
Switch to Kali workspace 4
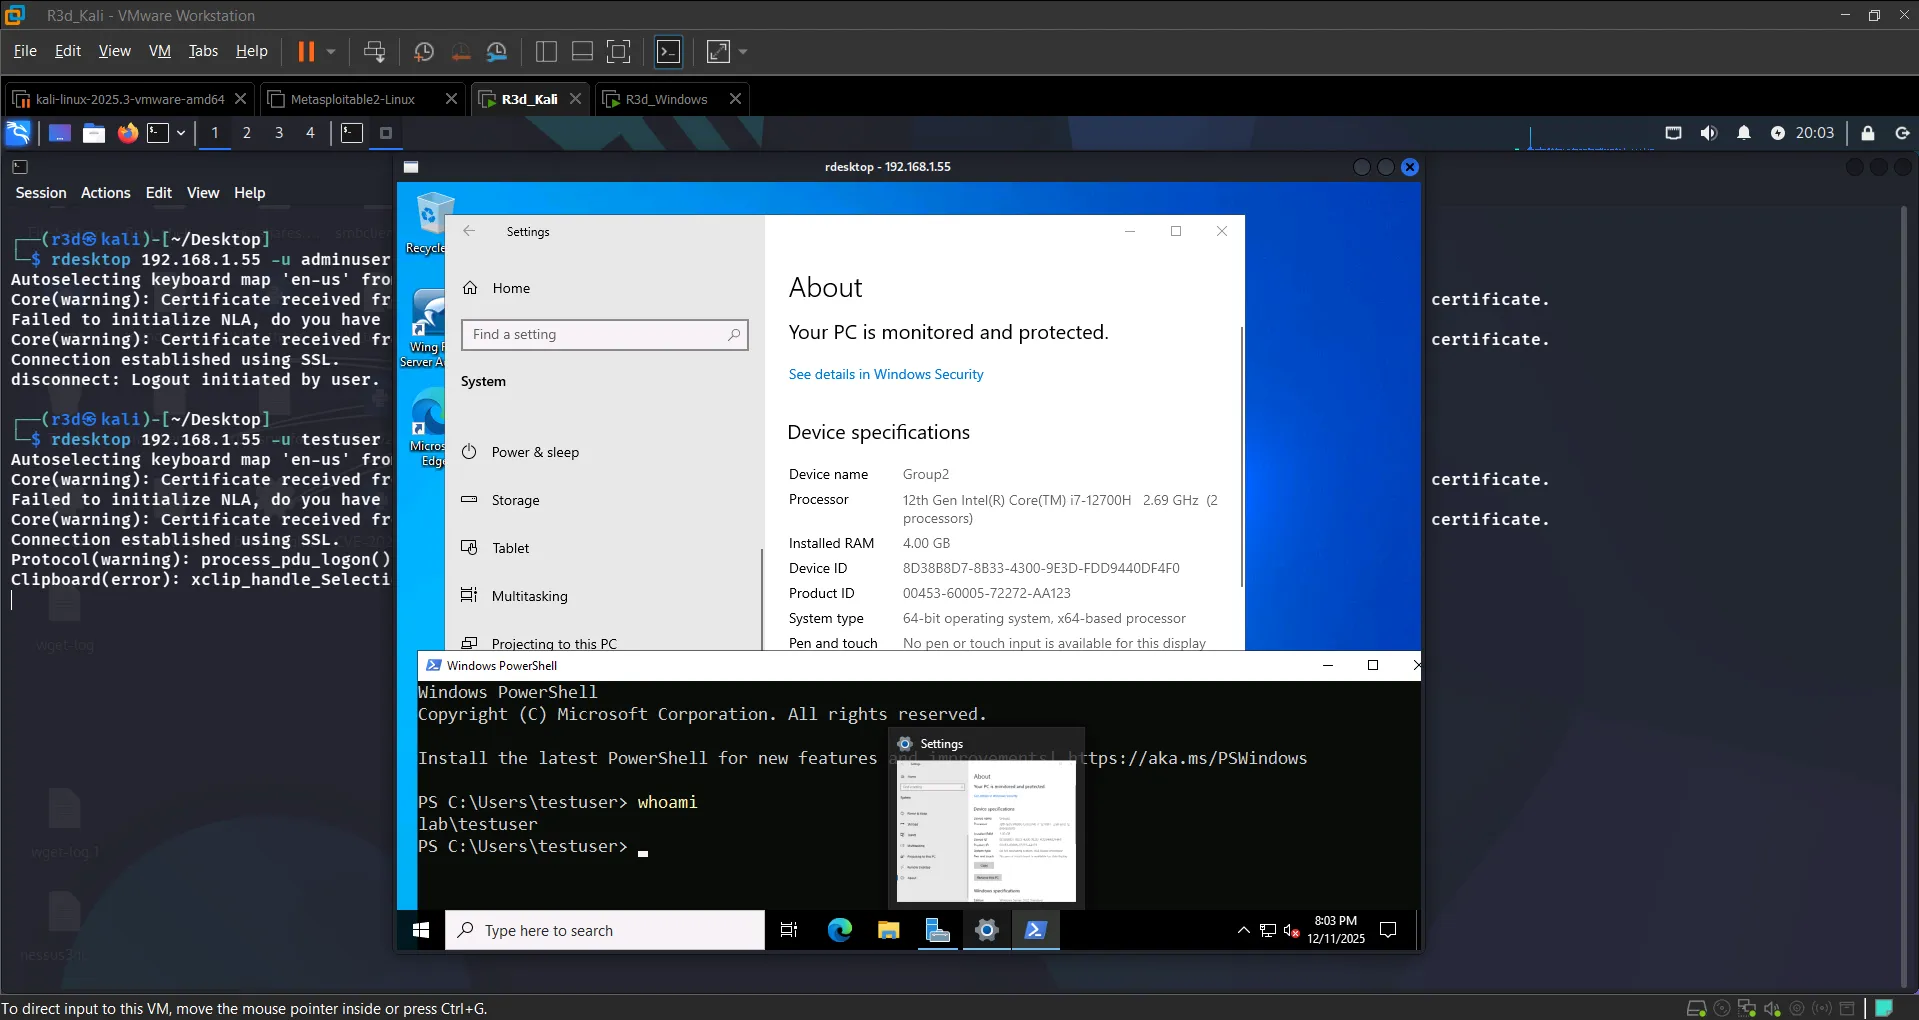[310, 133]
